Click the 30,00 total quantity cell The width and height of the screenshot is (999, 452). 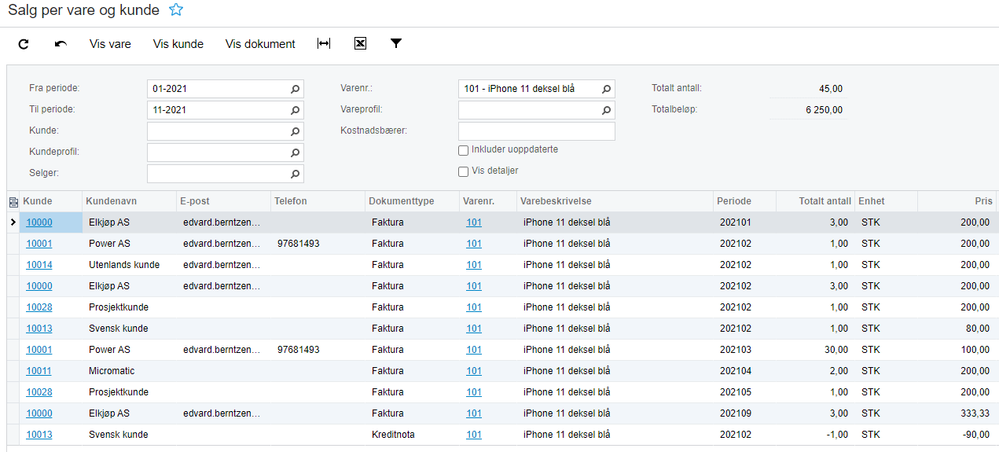tap(816, 349)
